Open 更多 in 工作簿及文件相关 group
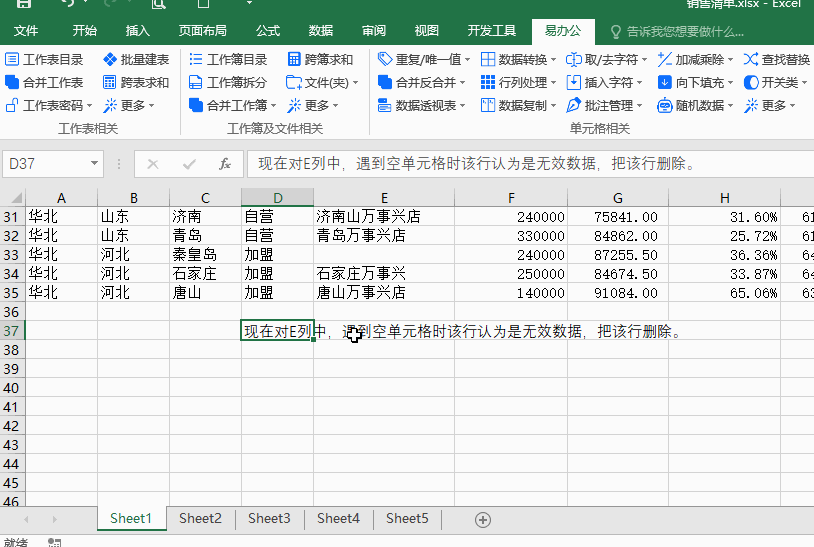This screenshot has height=547, width=814. (313, 105)
